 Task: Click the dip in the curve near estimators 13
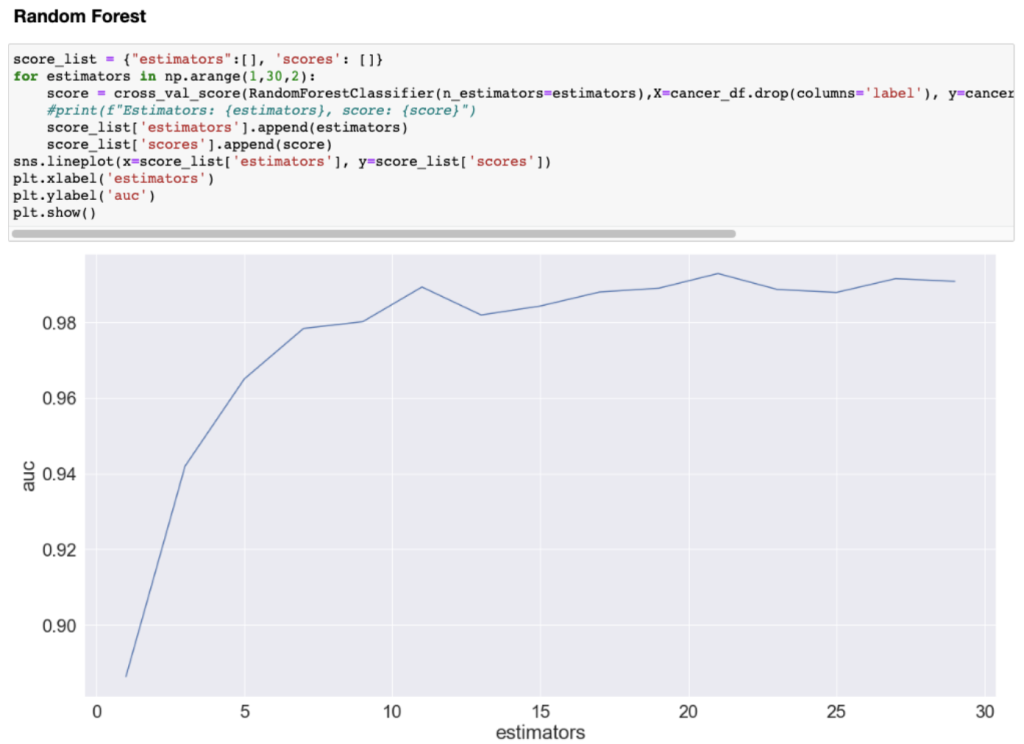pyautogui.click(x=482, y=315)
